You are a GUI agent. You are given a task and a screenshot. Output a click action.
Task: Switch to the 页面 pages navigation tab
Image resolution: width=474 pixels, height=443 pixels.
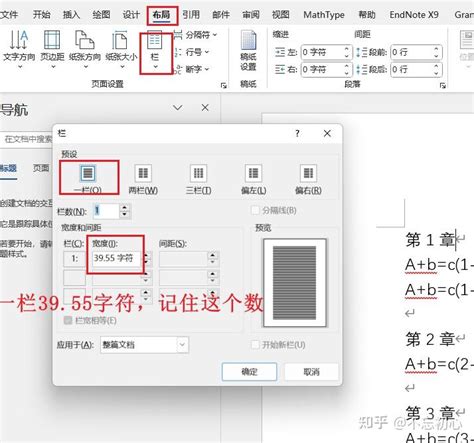coord(41,168)
